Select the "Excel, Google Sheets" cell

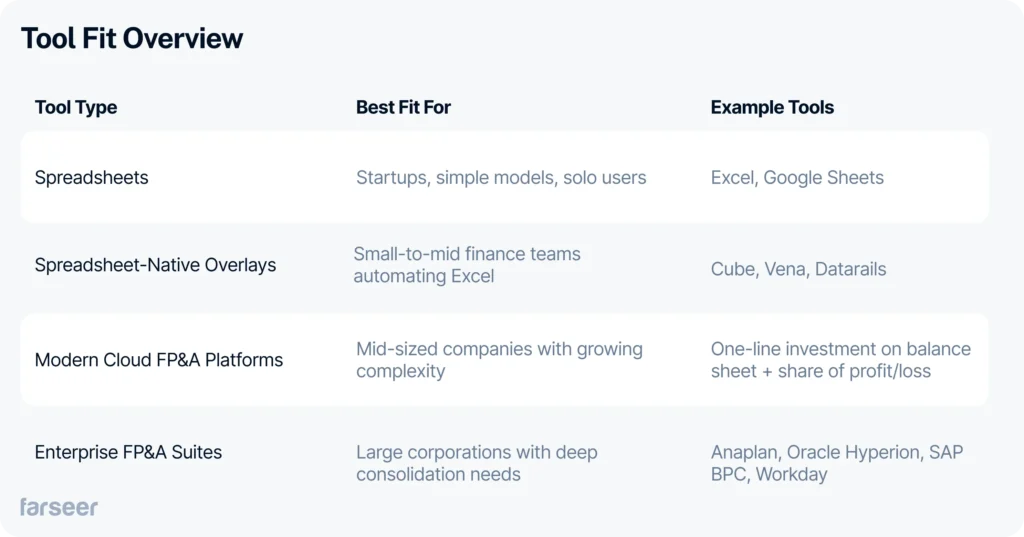click(797, 178)
